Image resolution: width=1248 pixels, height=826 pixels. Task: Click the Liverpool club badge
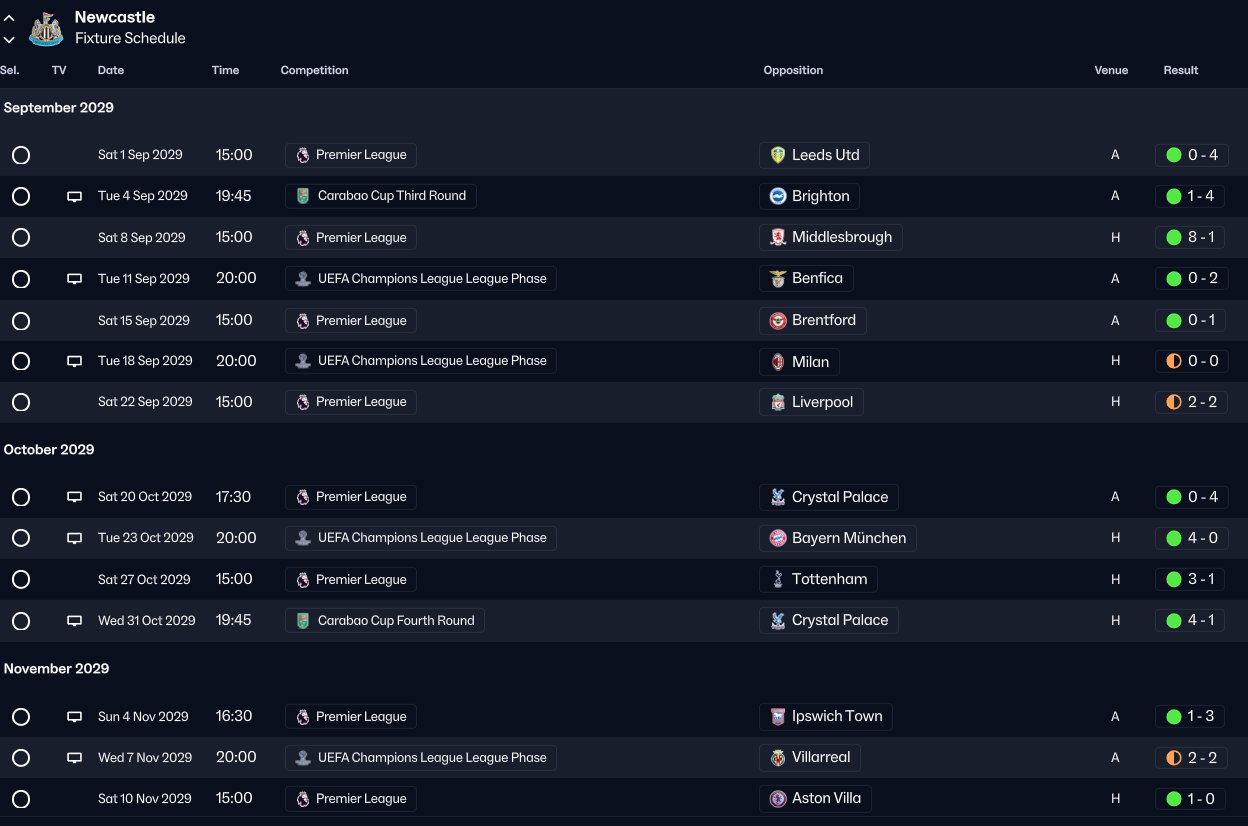[778, 402]
